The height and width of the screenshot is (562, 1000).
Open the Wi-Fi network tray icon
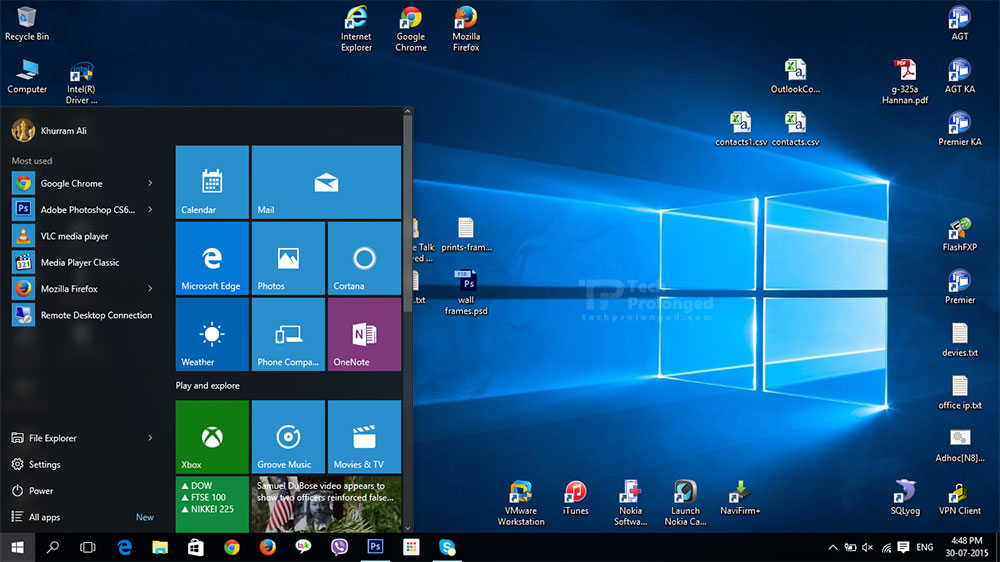(886, 547)
